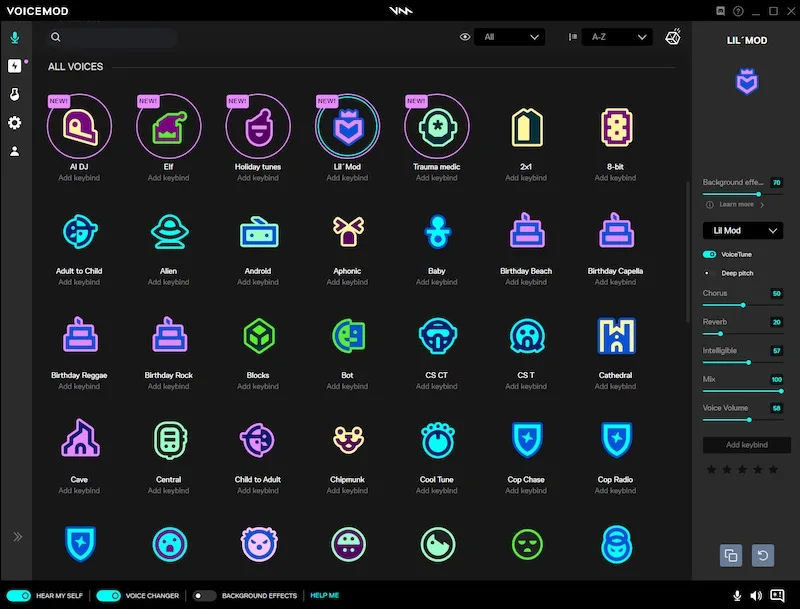The width and height of the screenshot is (800, 609).
Task: Click the random voice dice icon
Action: click(x=673, y=37)
